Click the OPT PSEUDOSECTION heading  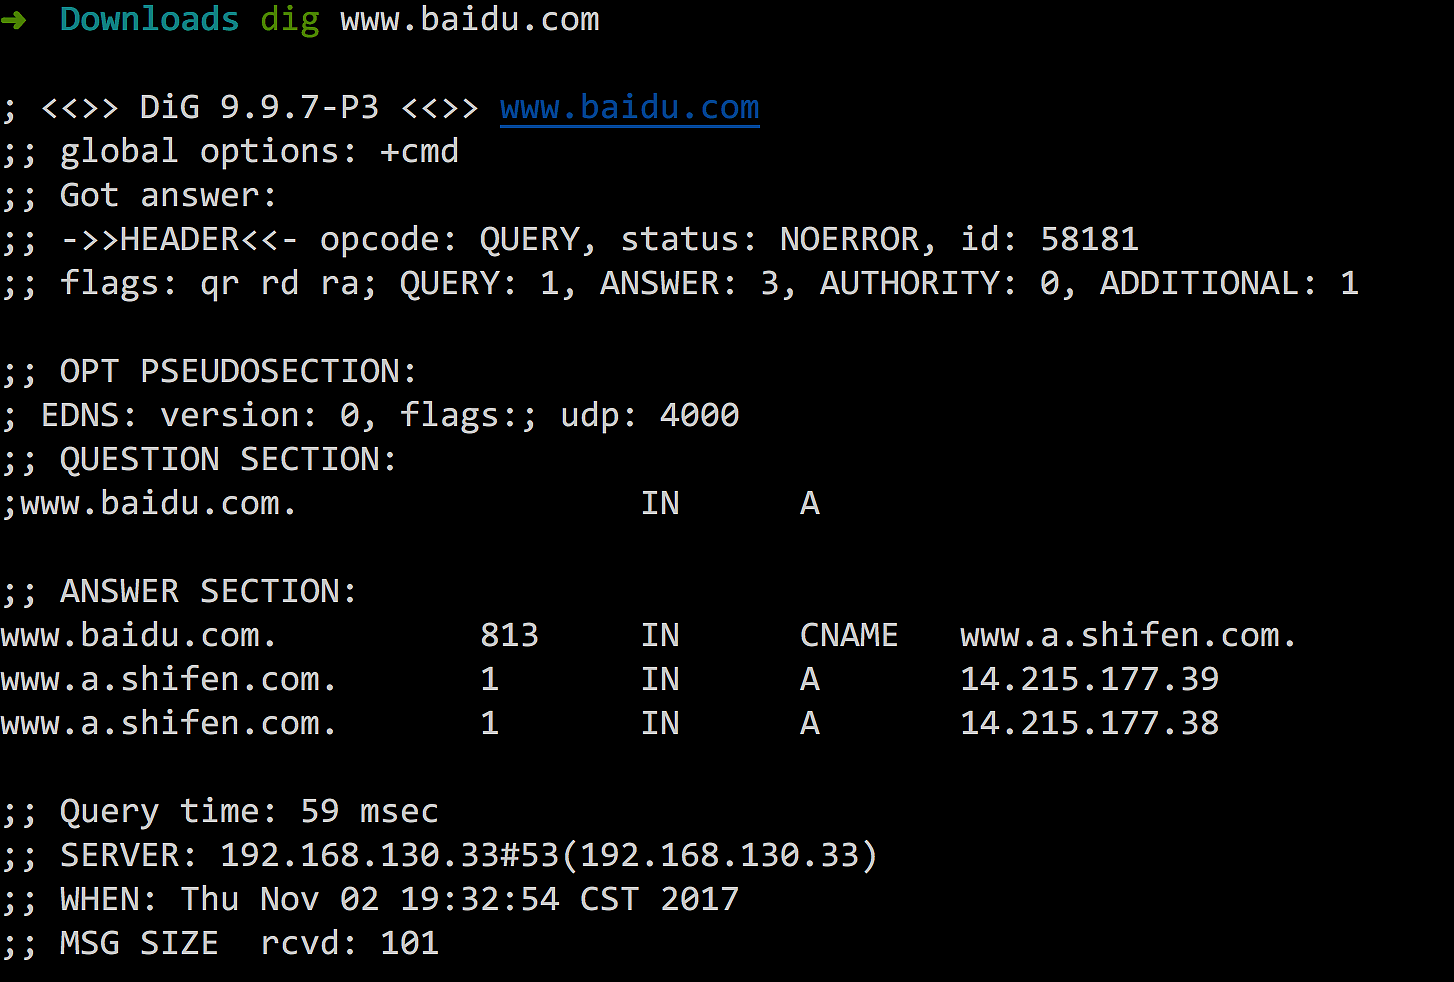[x=239, y=371]
